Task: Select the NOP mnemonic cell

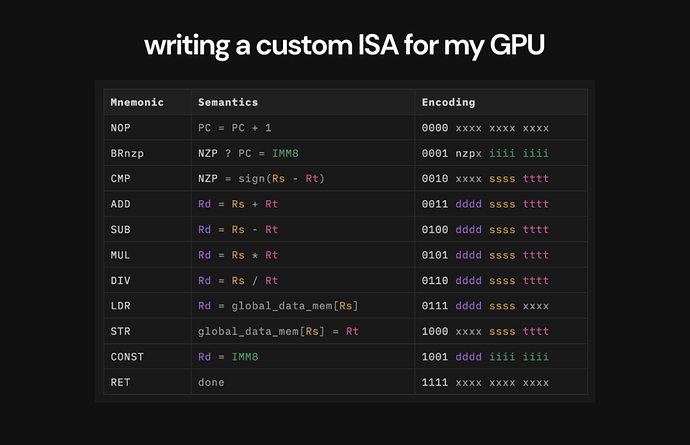Action: coord(121,128)
